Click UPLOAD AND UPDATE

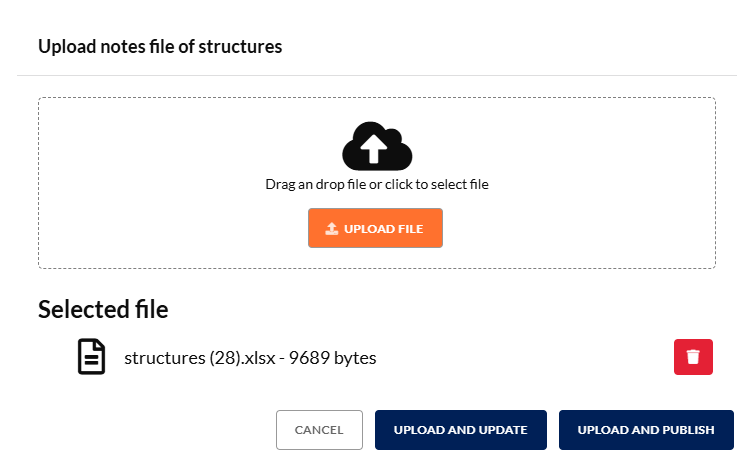tap(460, 430)
